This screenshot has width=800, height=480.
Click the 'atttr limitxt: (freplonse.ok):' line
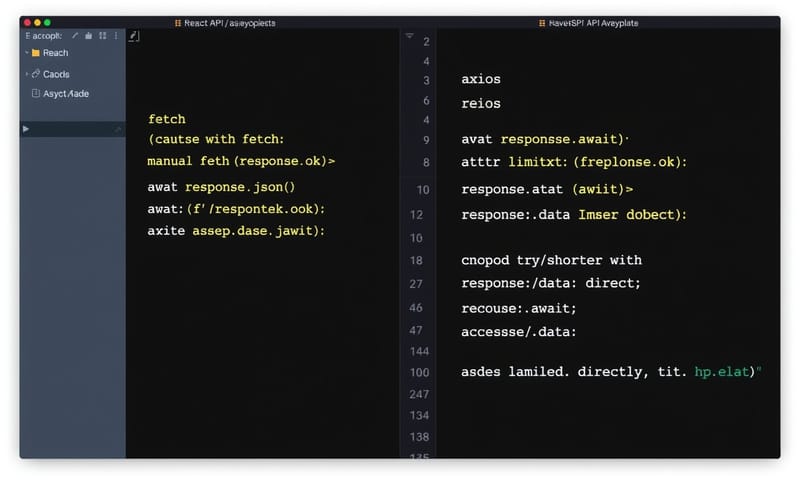click(574, 162)
